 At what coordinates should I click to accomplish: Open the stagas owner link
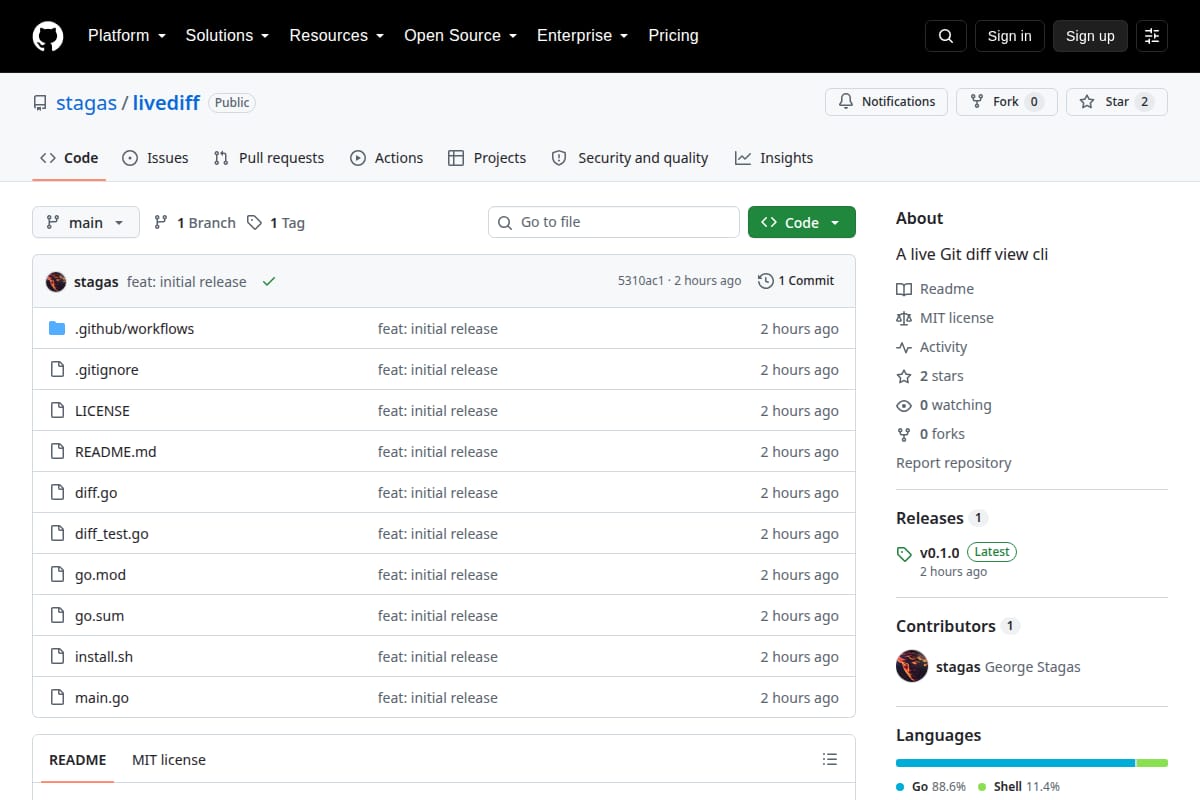point(86,103)
